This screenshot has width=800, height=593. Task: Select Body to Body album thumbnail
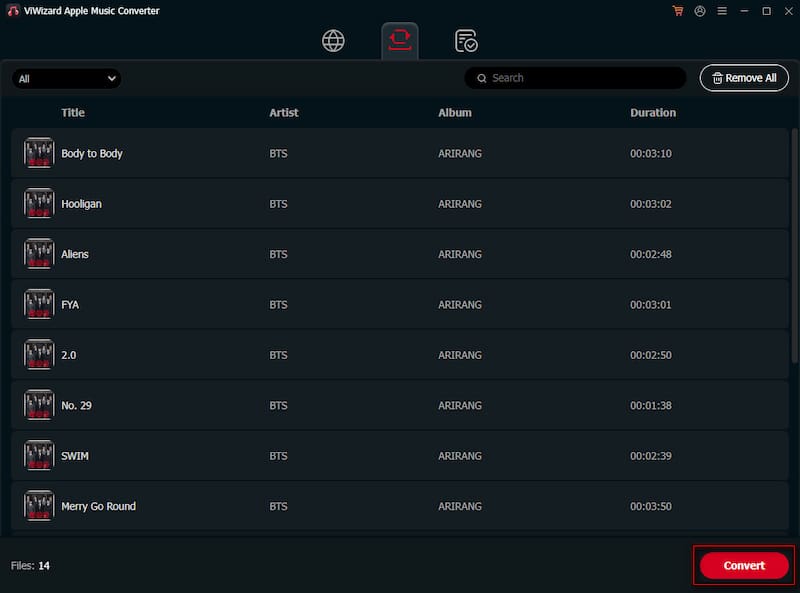(x=39, y=153)
